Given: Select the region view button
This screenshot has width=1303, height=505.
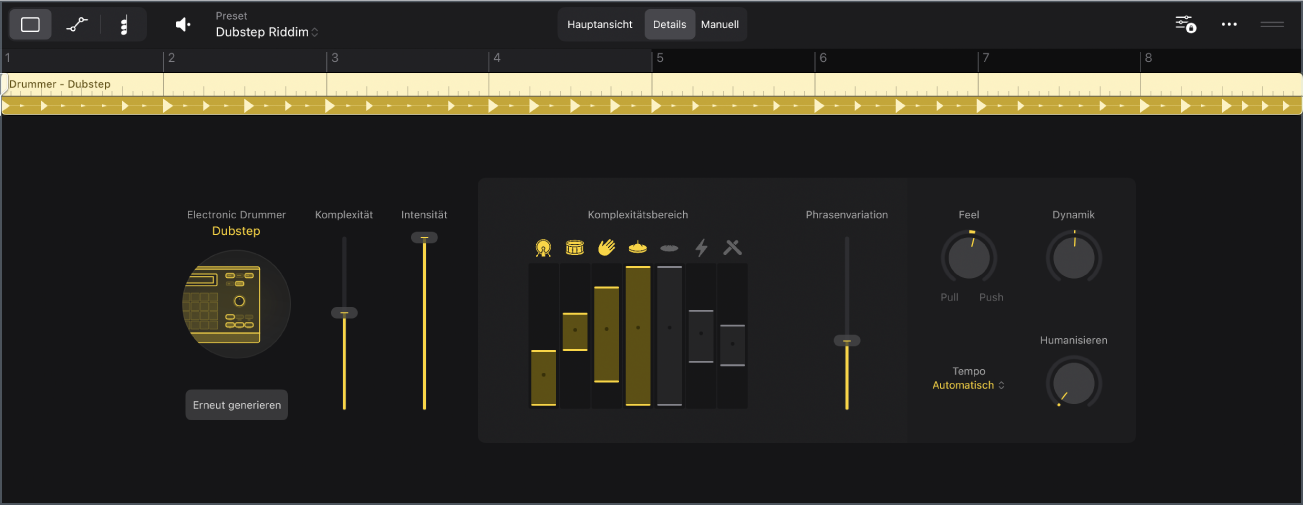Looking at the screenshot, I should pyautogui.click(x=31, y=25).
